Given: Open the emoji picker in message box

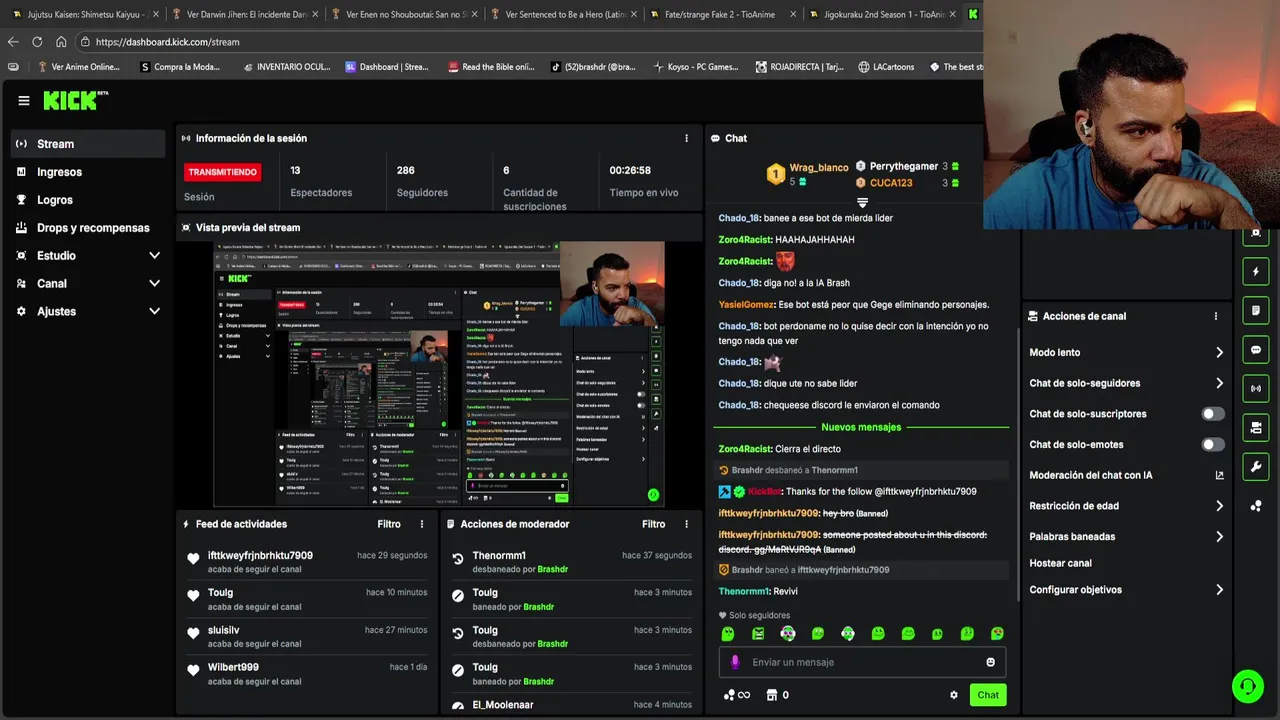Looking at the screenshot, I should pos(991,662).
